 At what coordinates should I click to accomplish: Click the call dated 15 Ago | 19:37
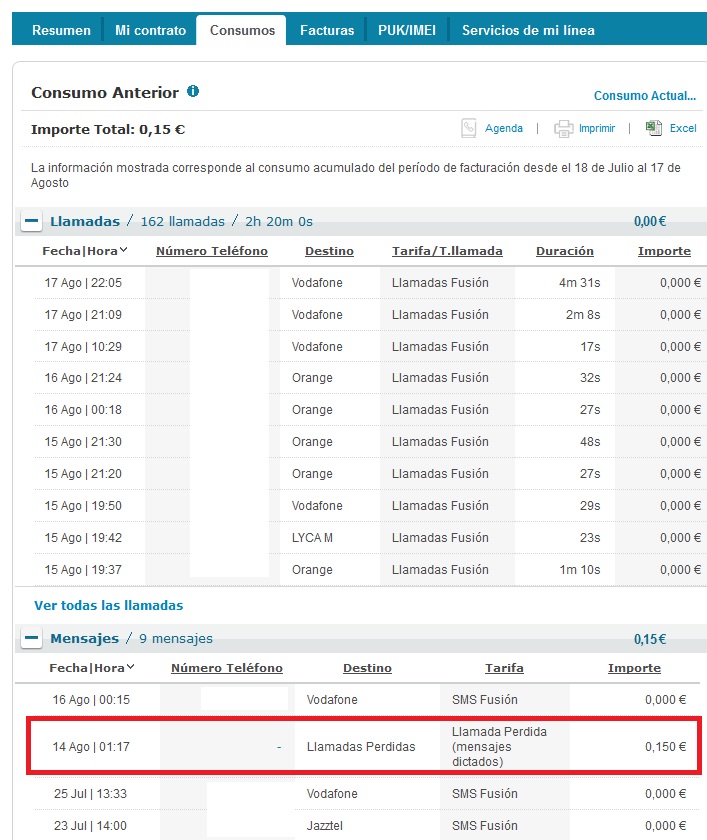pyautogui.click(x=83, y=569)
